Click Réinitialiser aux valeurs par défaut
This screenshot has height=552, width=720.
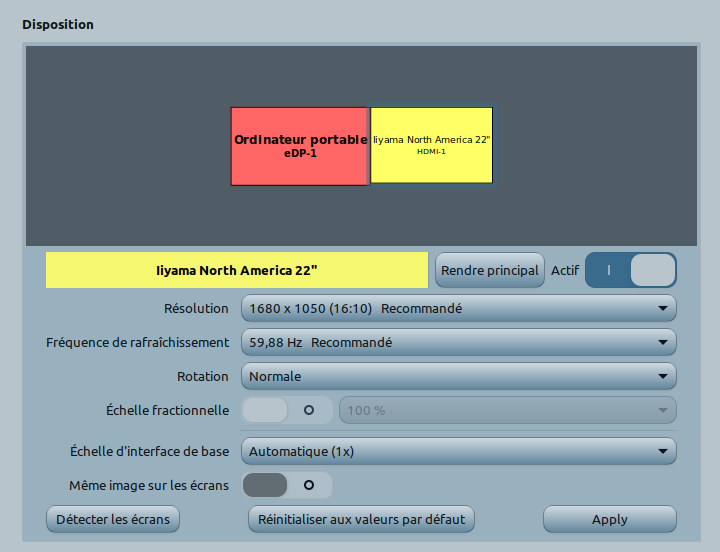click(361, 520)
